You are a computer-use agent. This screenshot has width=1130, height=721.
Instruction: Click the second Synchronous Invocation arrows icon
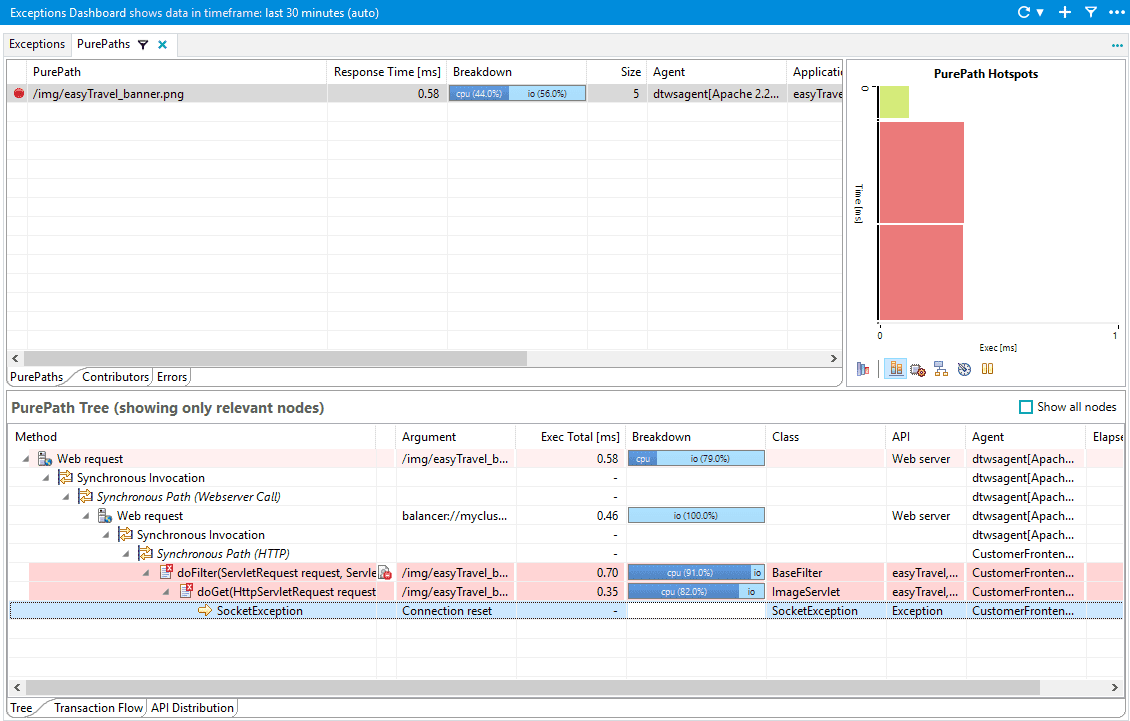[125, 534]
